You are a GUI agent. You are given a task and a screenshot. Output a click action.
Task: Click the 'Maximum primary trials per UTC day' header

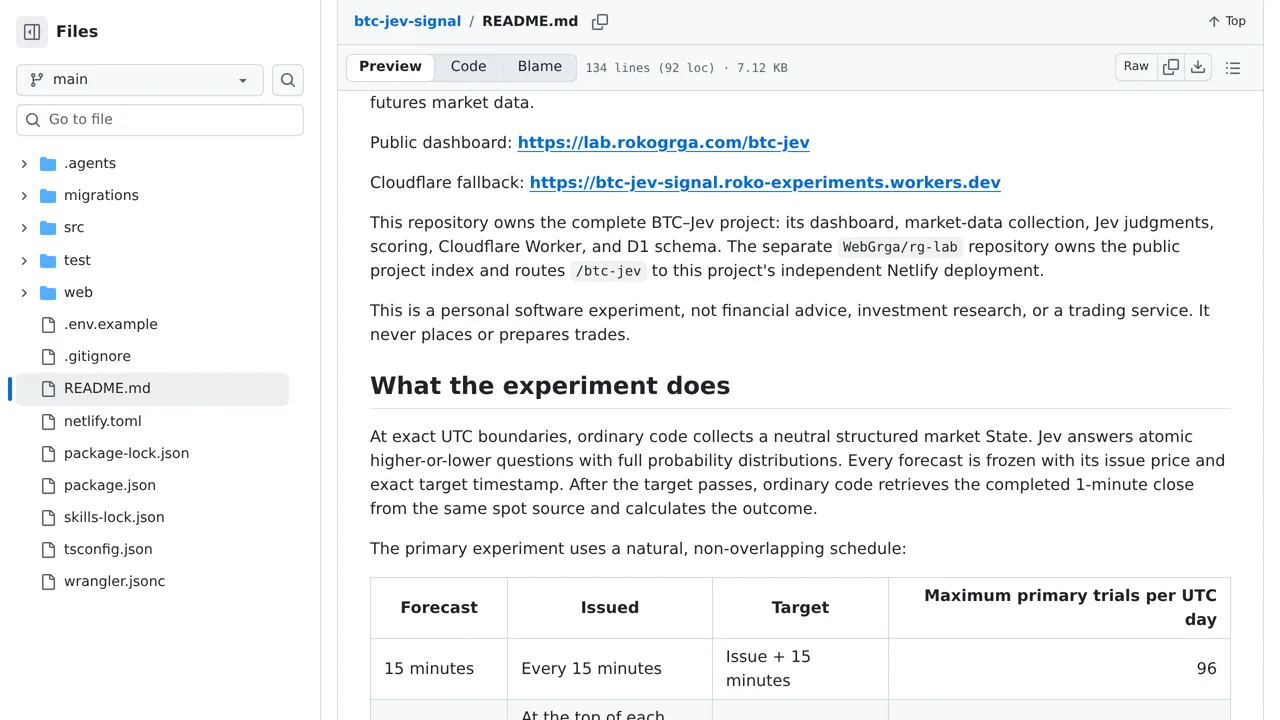pyautogui.click(x=1059, y=608)
